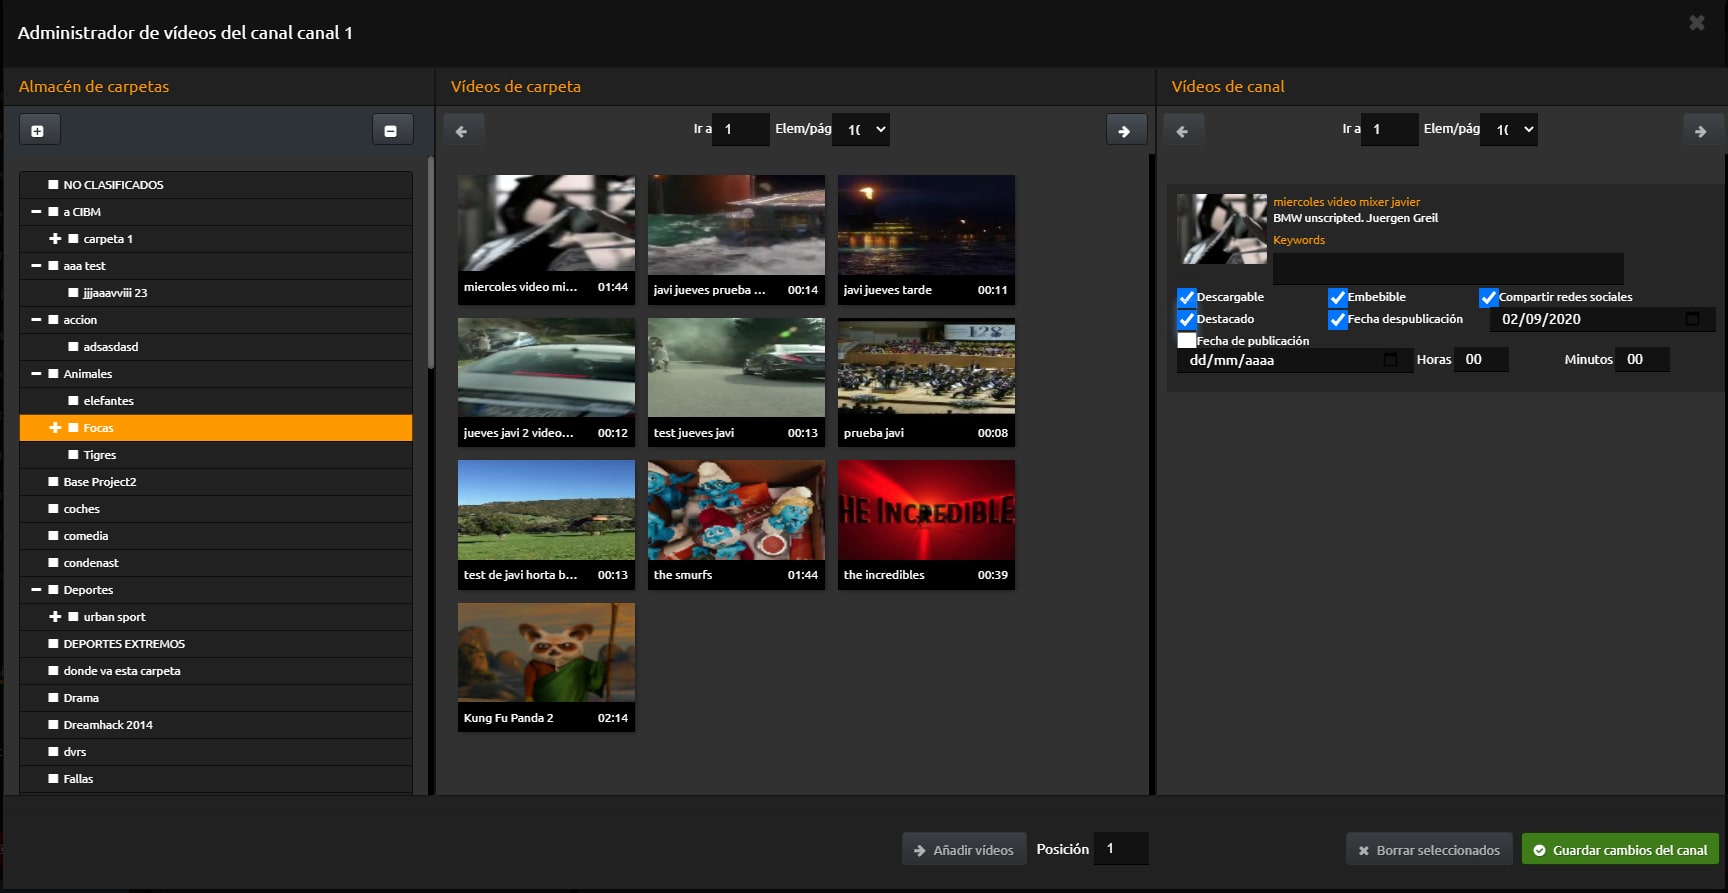Go to previous page in Vídeos de carpeta
The image size is (1728, 893).
click(463, 130)
